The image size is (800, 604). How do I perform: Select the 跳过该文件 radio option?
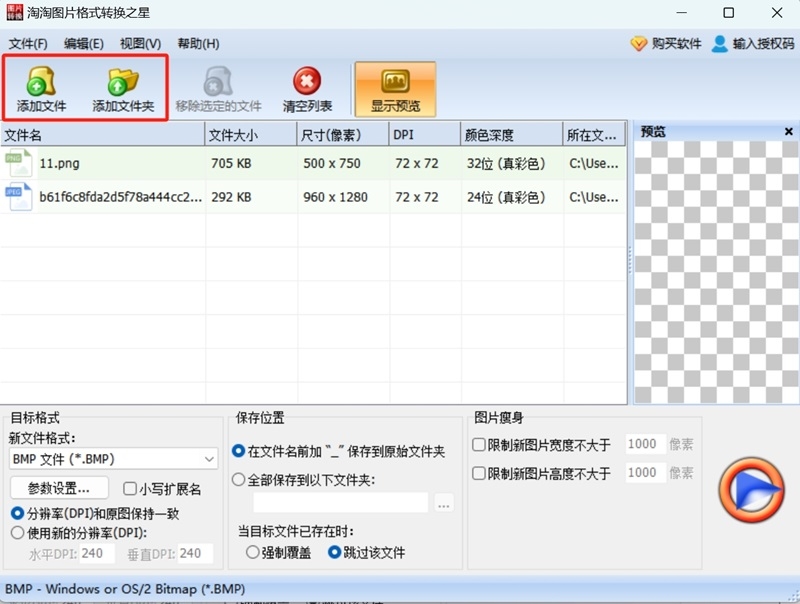[334, 552]
